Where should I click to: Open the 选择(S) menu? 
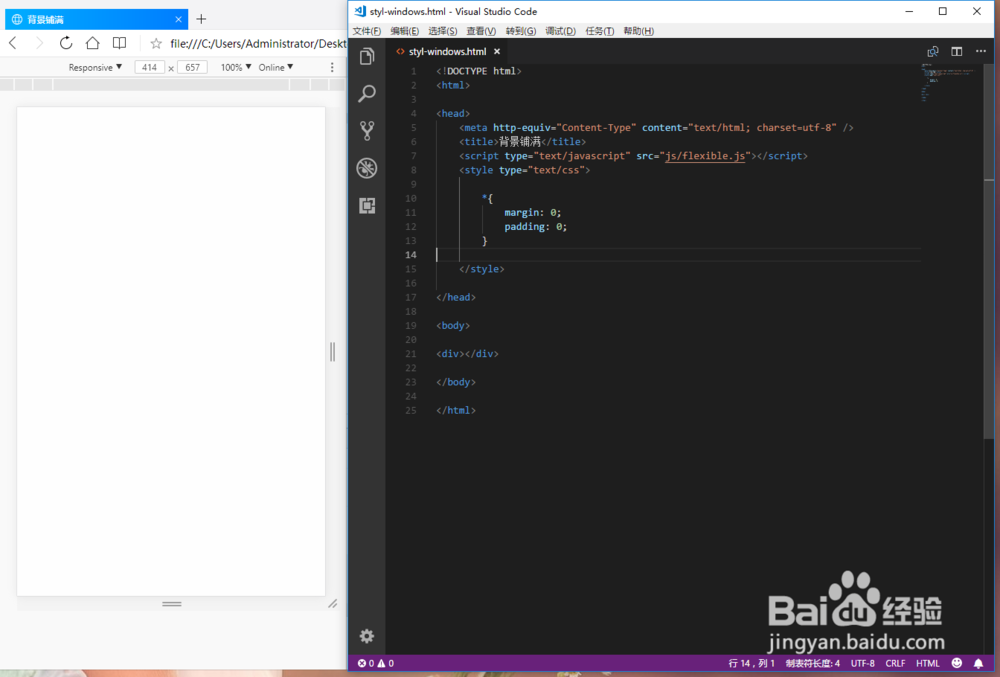tap(443, 31)
